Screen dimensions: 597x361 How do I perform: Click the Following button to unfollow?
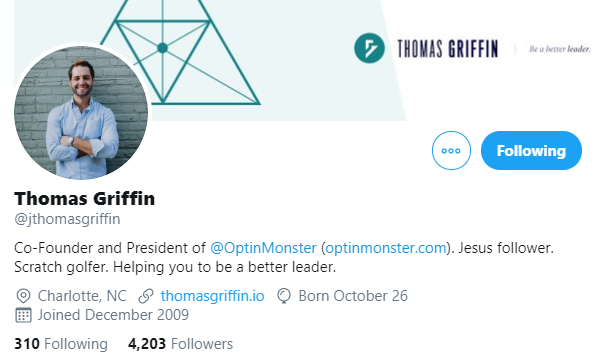pos(531,150)
